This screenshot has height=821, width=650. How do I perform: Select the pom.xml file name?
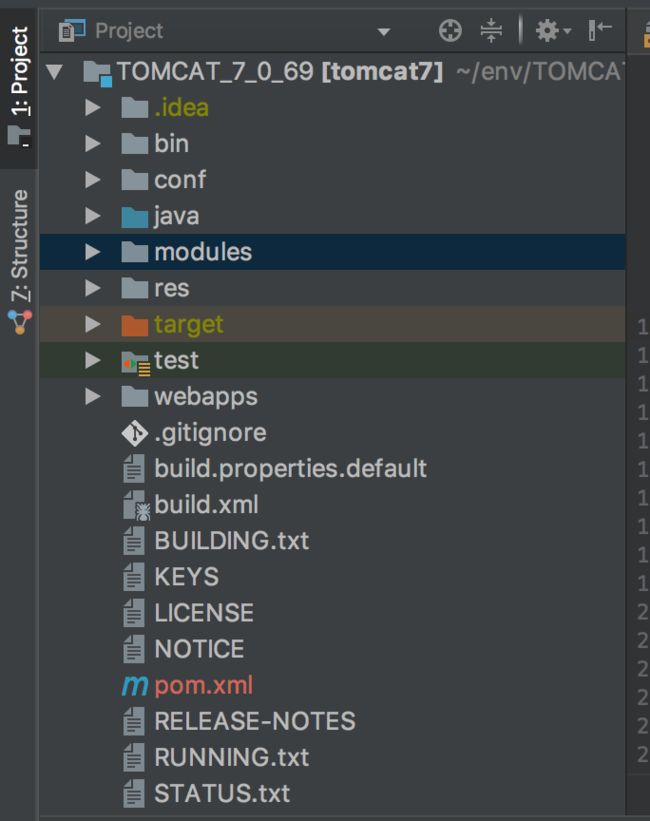pos(204,686)
